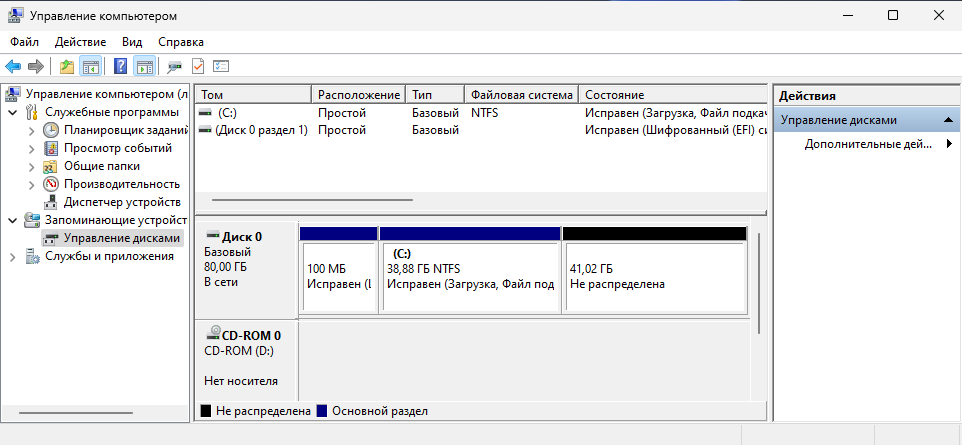Expand the Службы и приложения node
Screen dimensions: 962x445
point(13,257)
